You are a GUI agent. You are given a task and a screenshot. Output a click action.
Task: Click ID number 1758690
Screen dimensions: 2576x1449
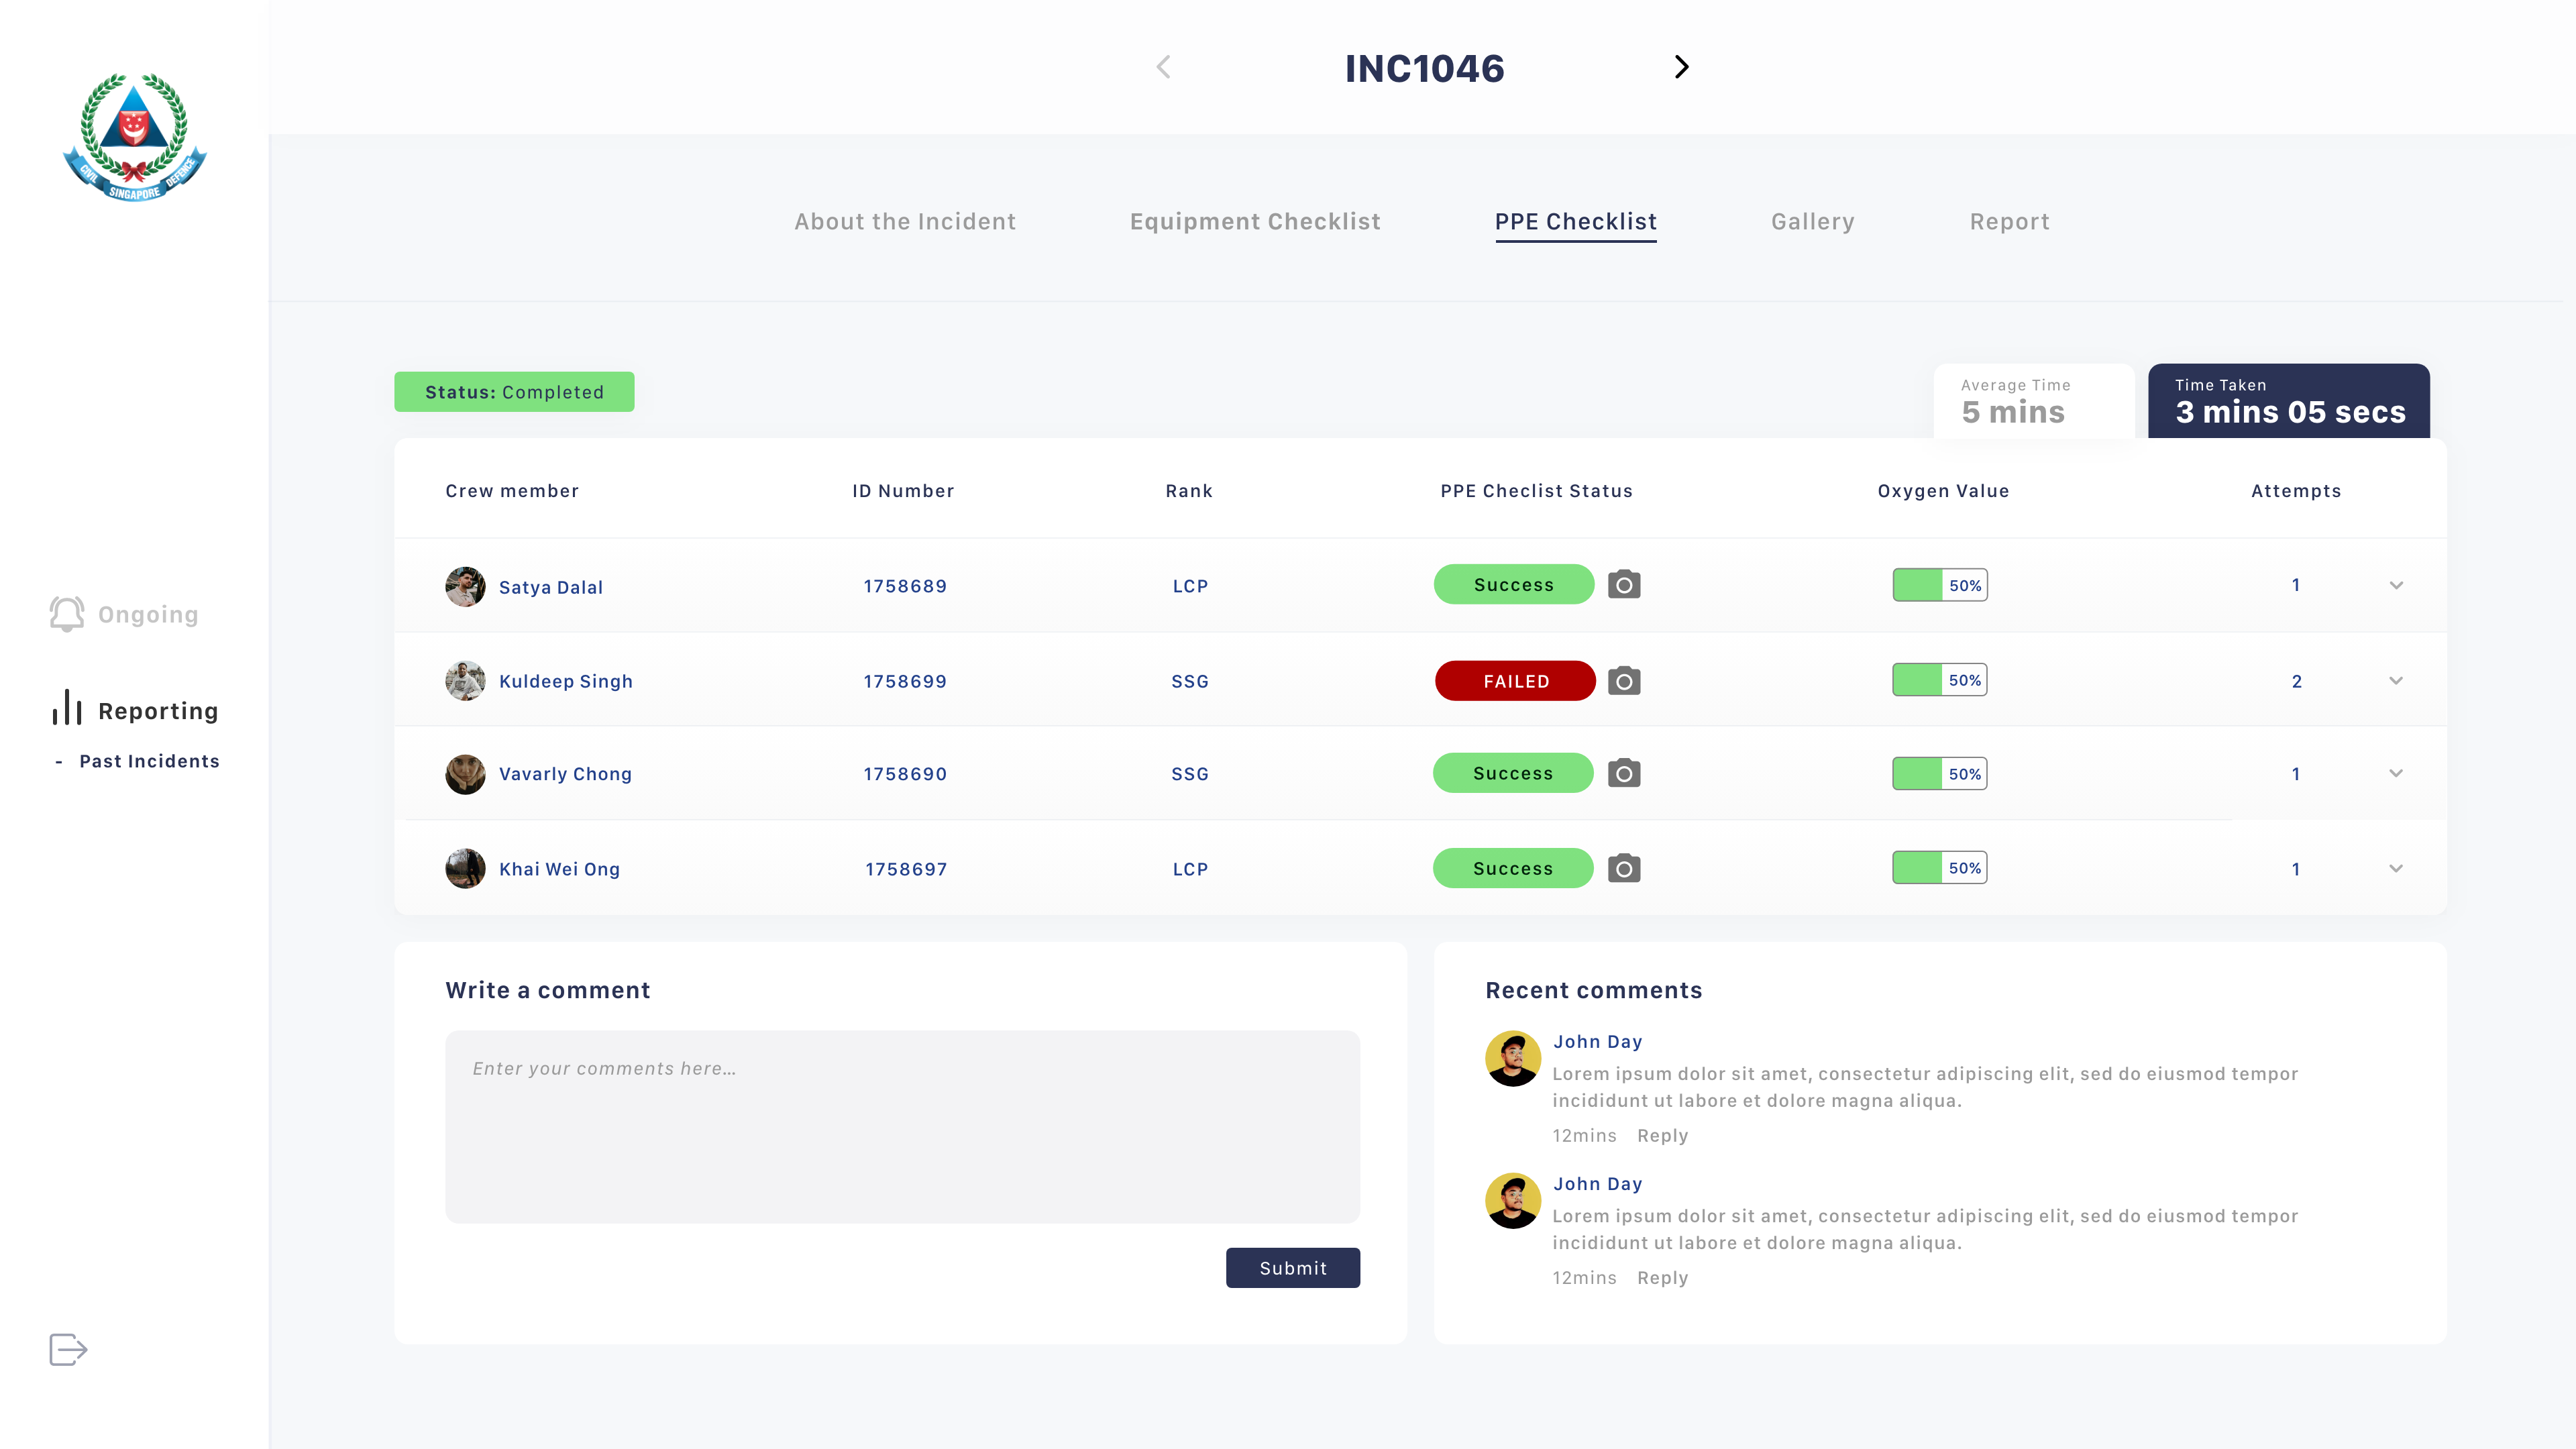(x=905, y=774)
